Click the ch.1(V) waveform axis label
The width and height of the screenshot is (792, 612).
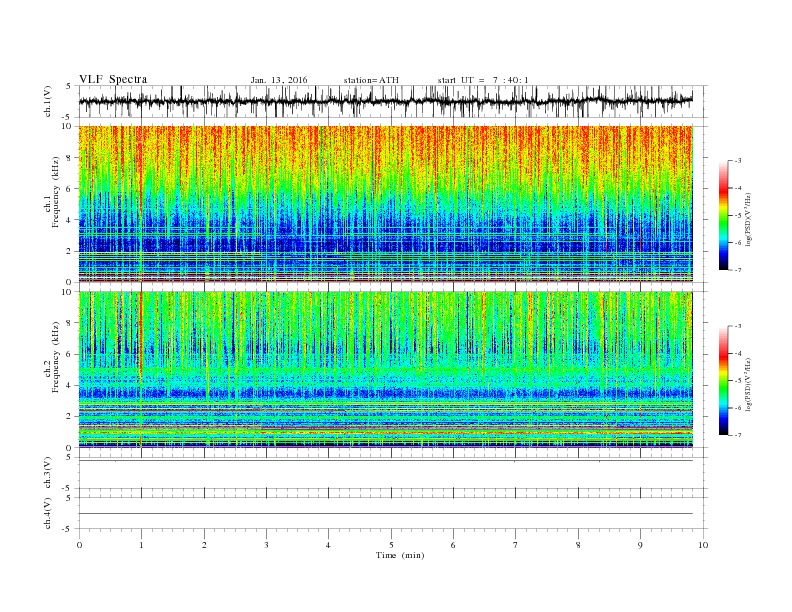point(48,101)
